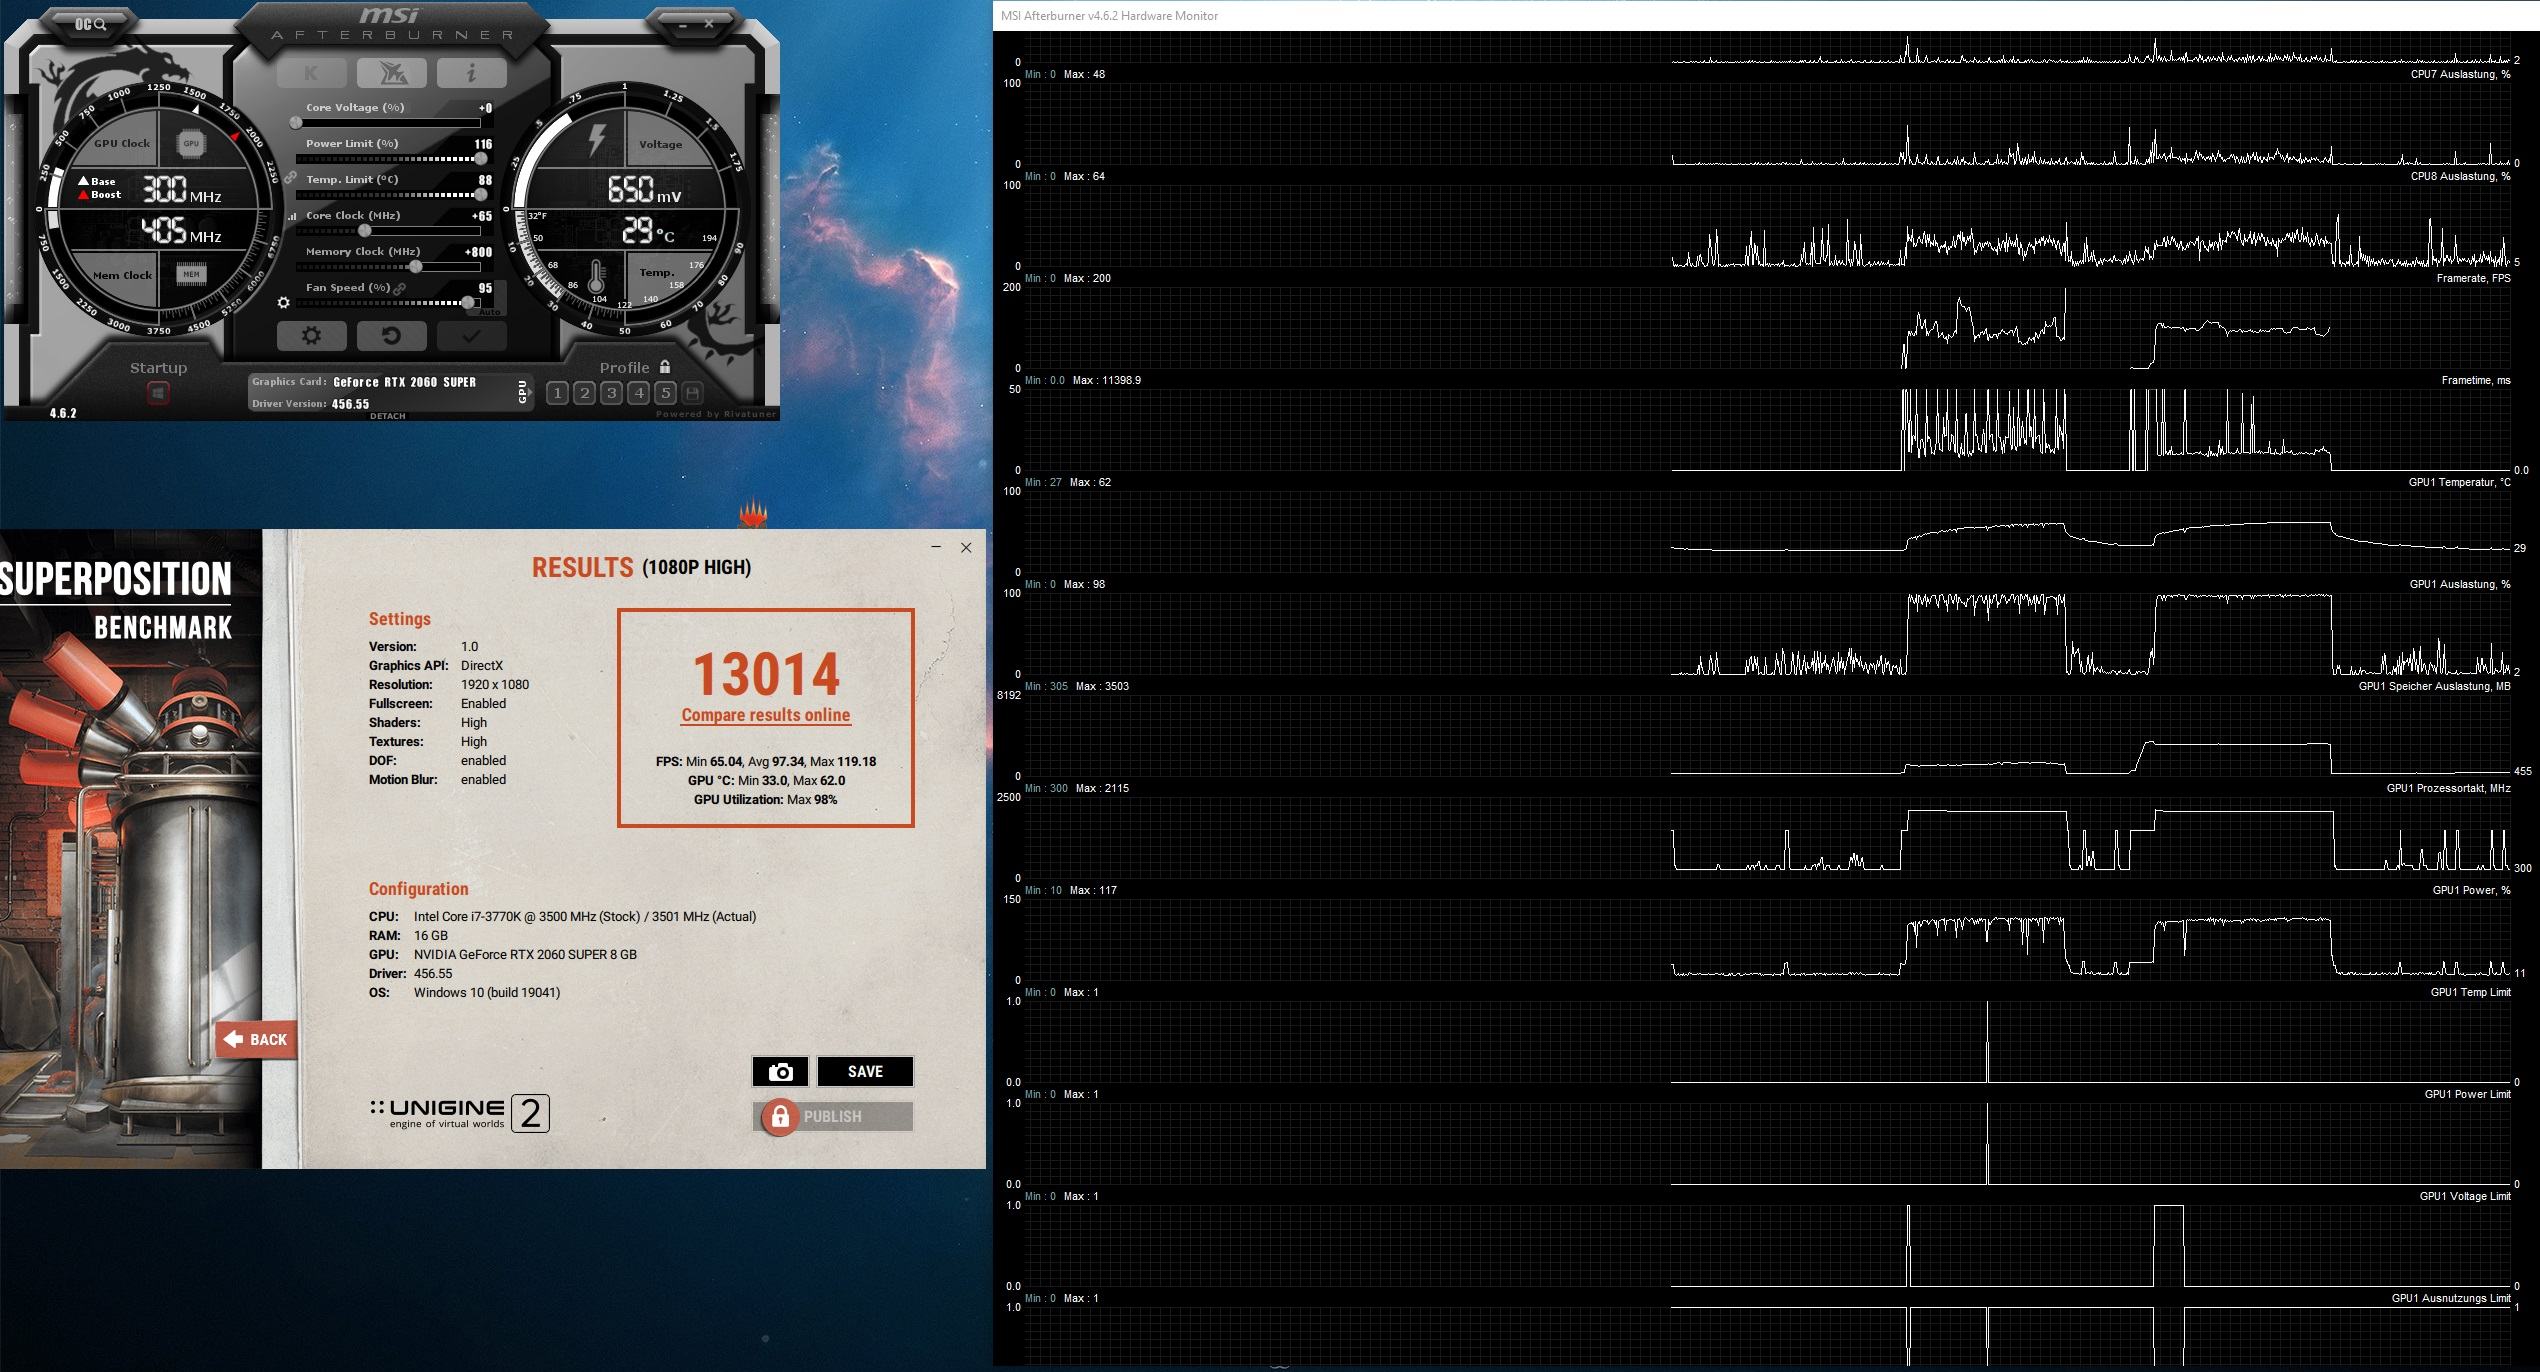Click the 13014 benchmark score
Screen dimensions: 2540x1372
click(x=766, y=674)
